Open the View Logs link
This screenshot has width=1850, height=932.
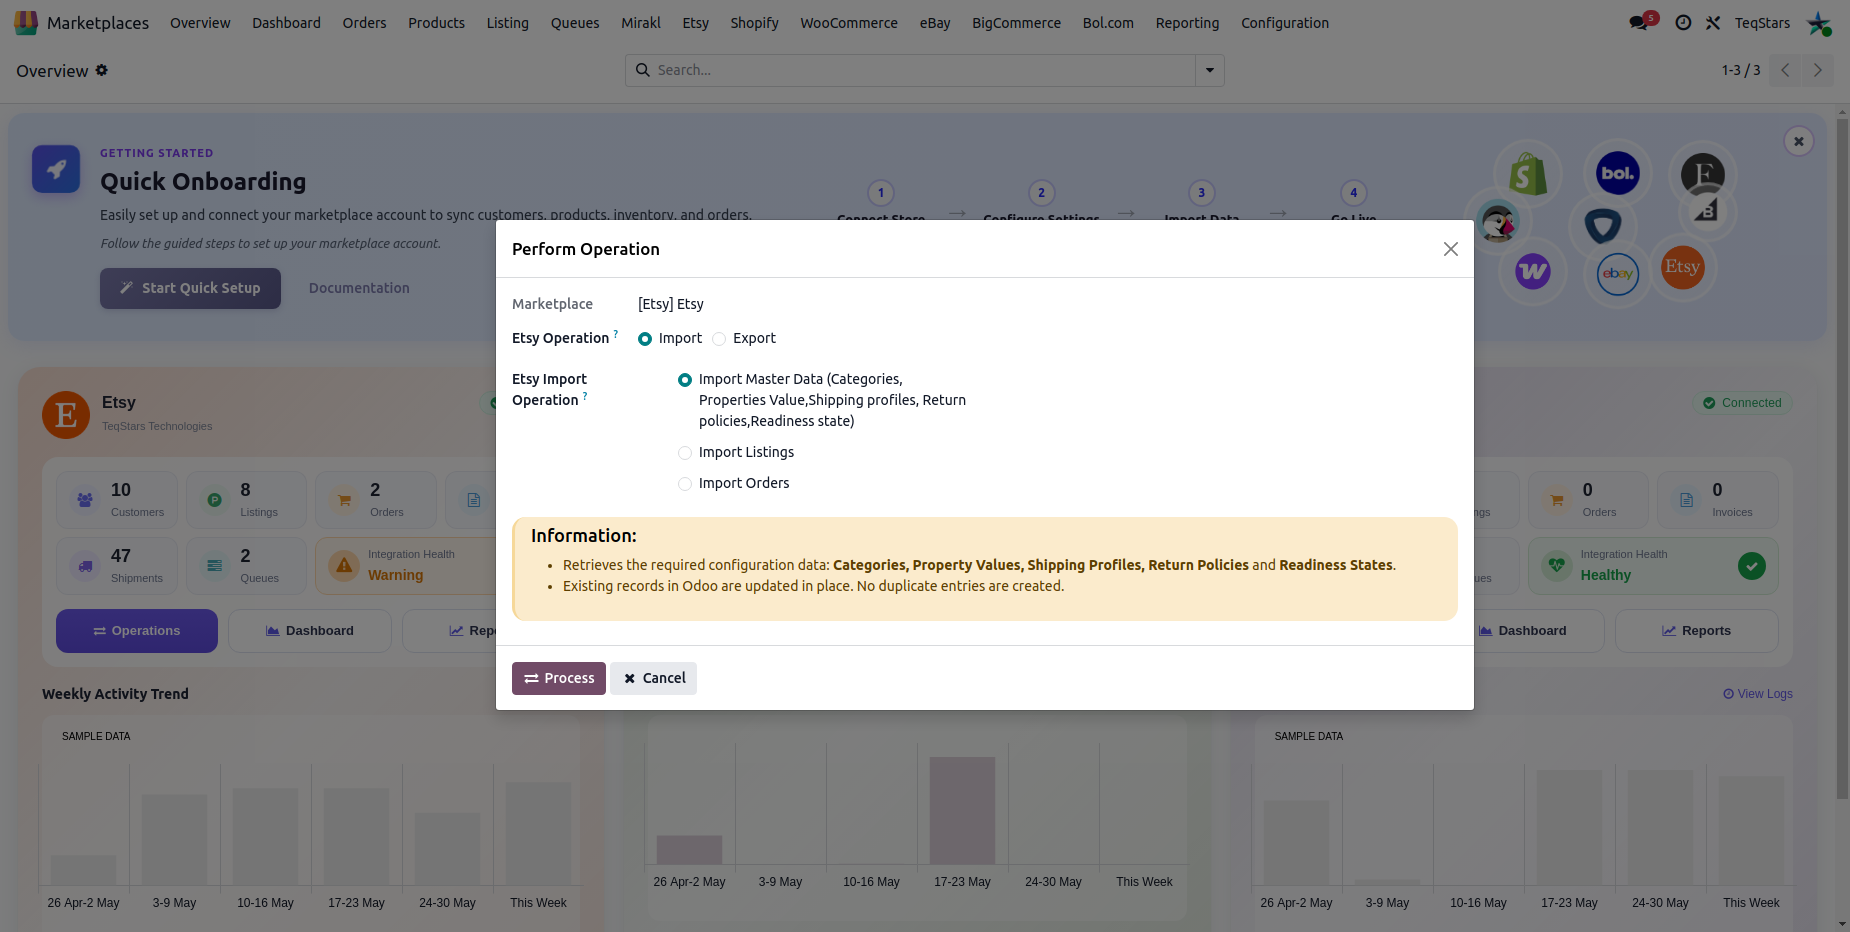pos(1758,694)
